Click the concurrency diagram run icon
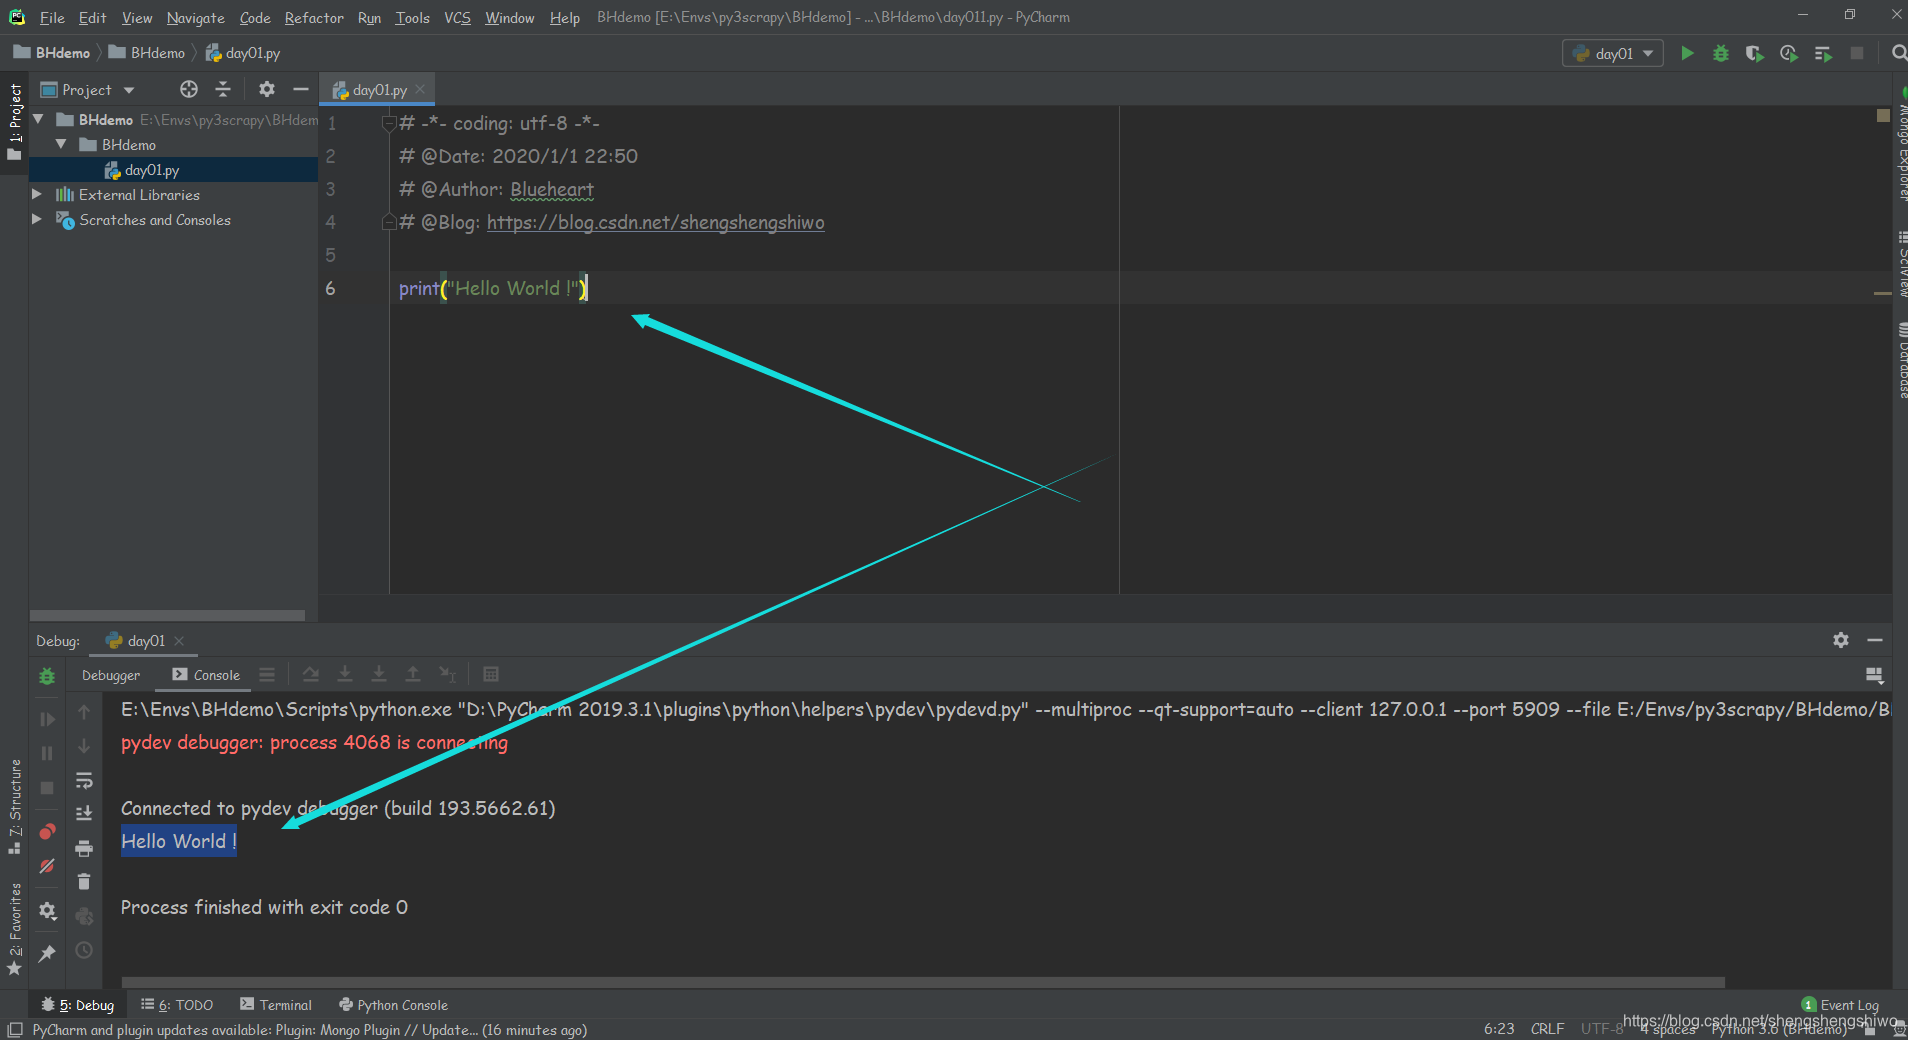This screenshot has width=1908, height=1040. pyautogui.click(x=1823, y=53)
